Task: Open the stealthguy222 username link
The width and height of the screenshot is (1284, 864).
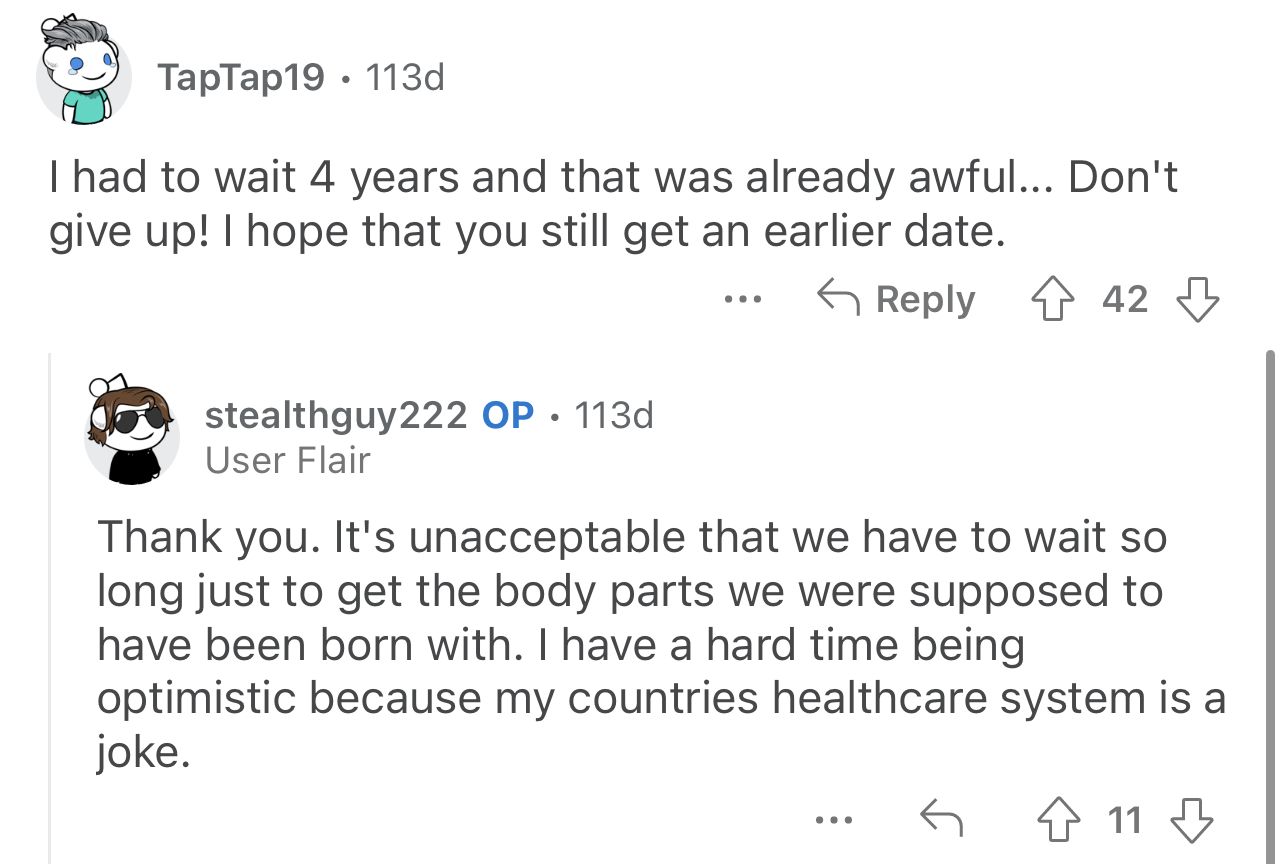Action: point(336,415)
